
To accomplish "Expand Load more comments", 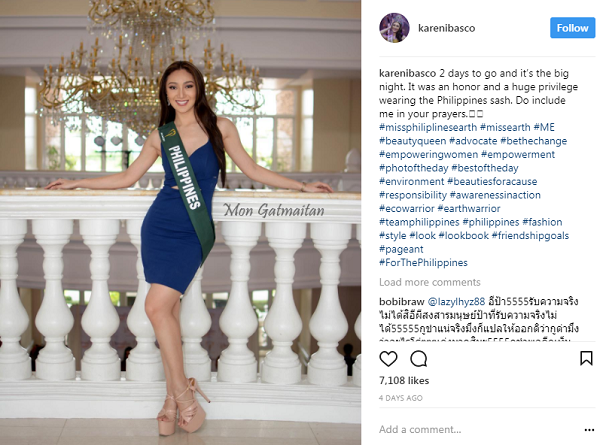I will point(430,282).
